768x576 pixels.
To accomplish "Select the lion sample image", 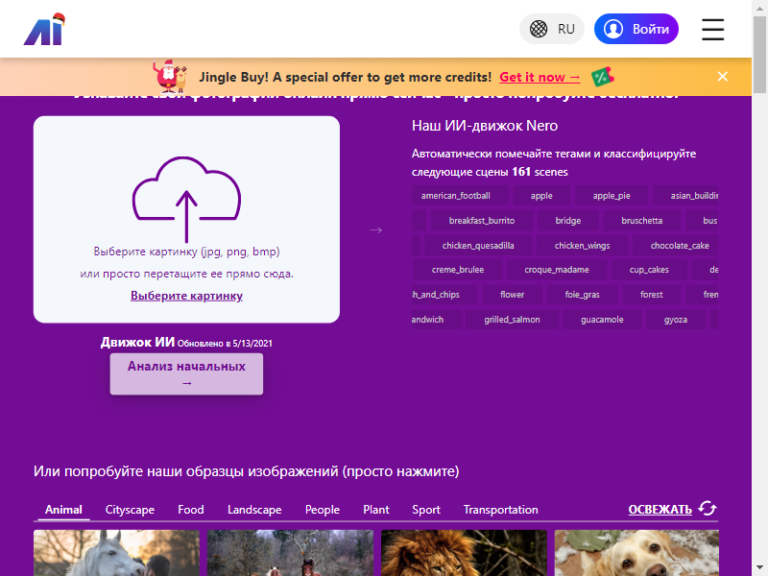I will pos(464,552).
